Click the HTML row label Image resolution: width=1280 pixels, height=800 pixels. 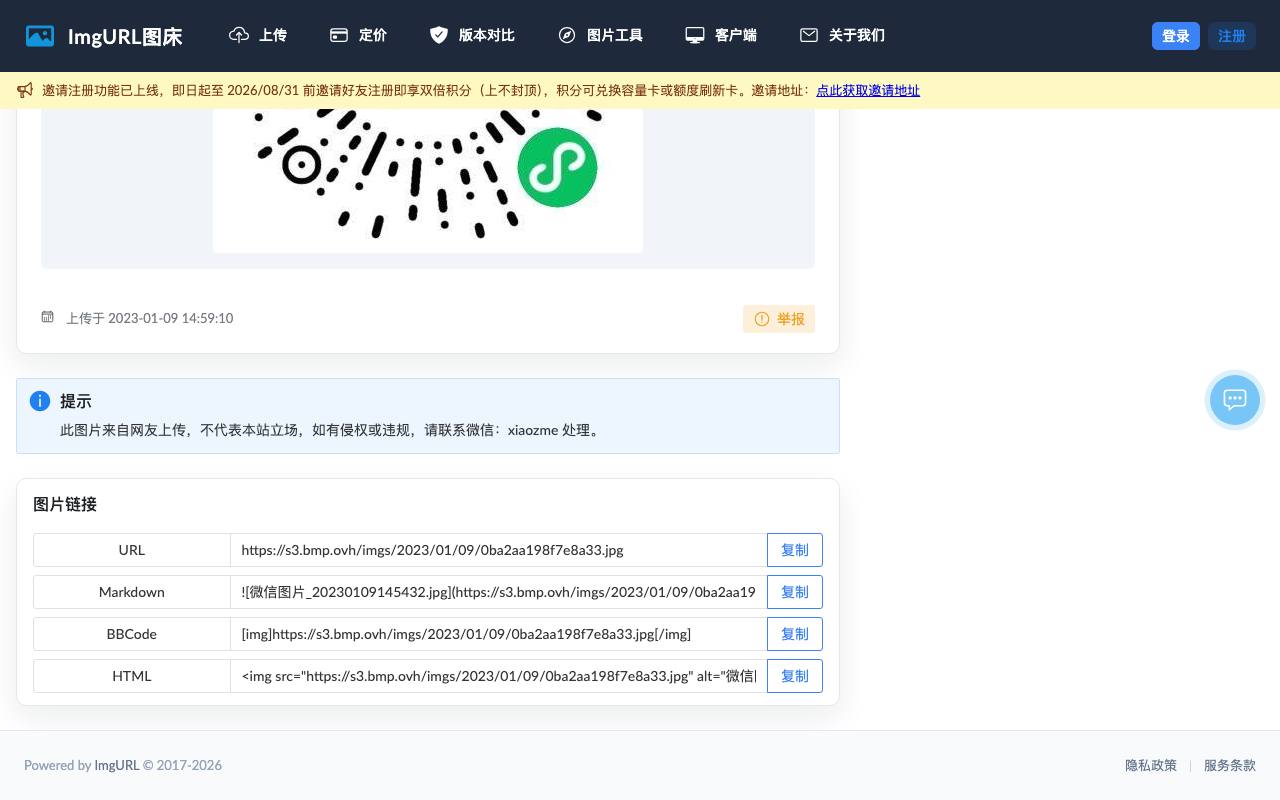point(132,676)
